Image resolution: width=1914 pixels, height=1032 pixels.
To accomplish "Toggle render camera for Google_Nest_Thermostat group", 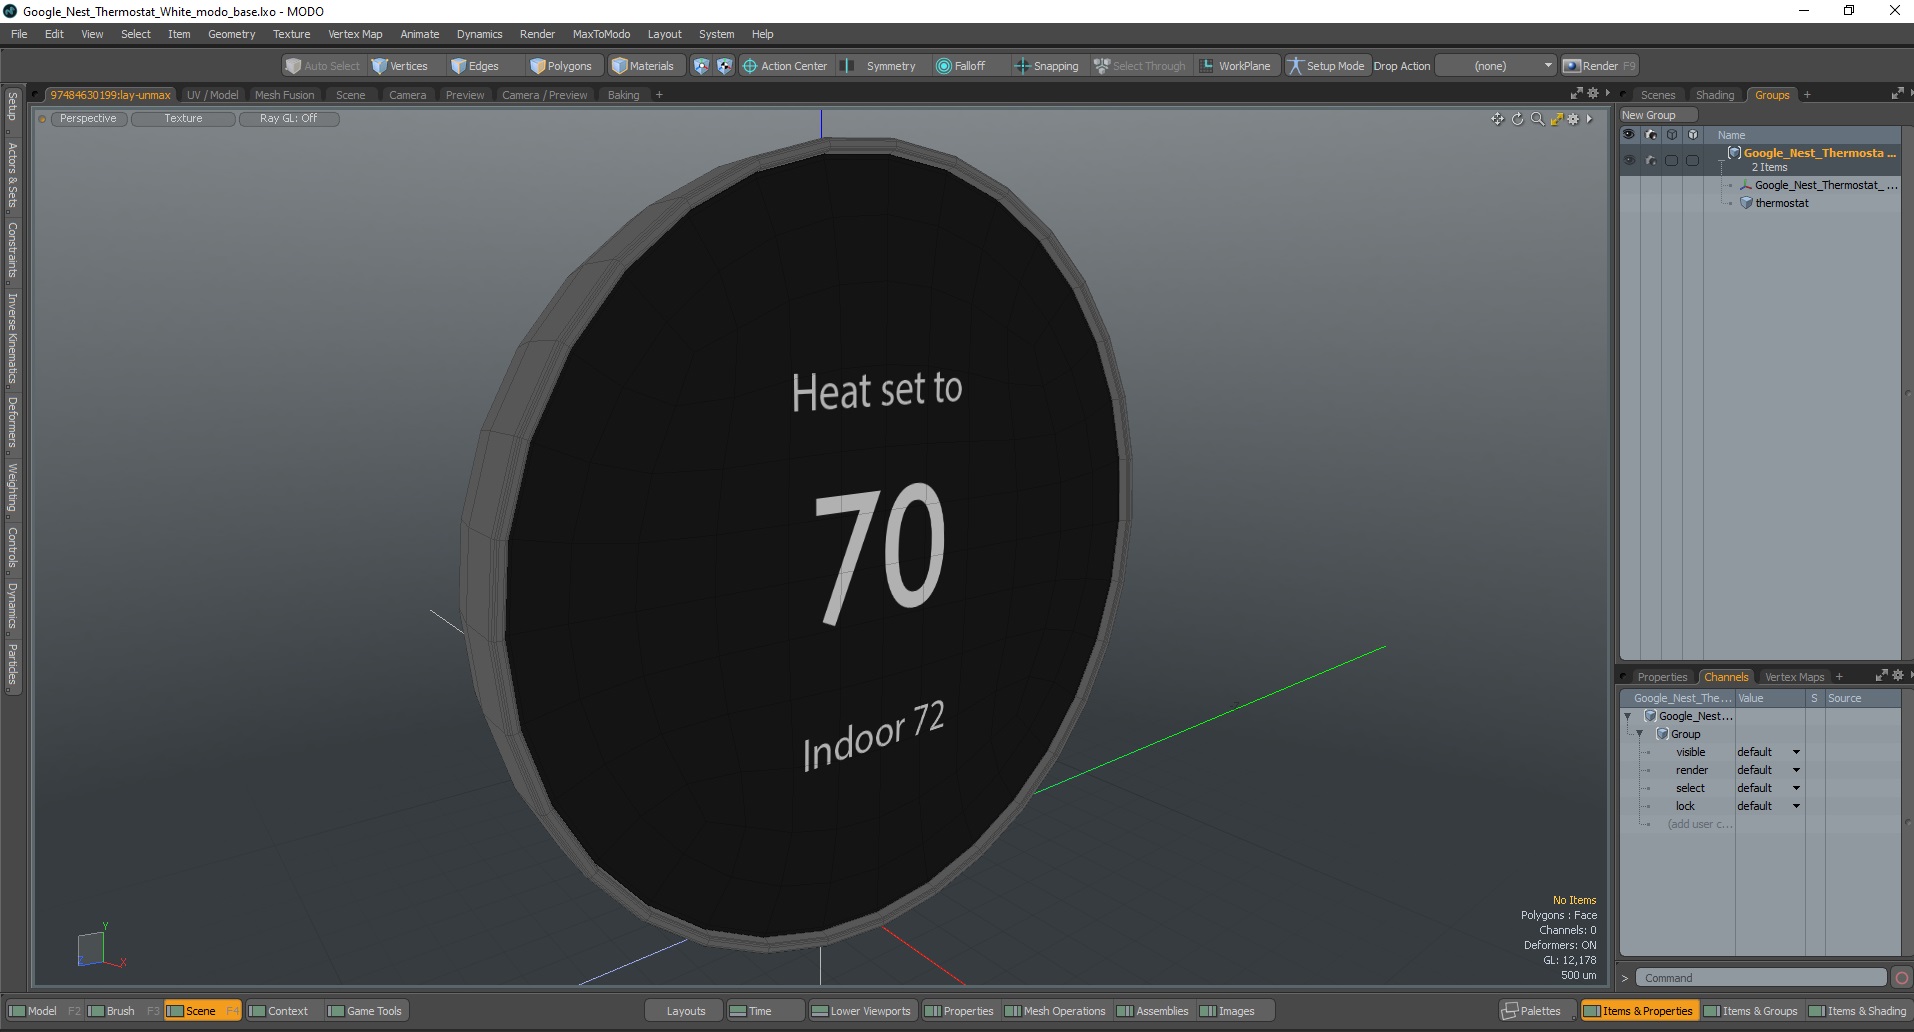I will point(1650,160).
